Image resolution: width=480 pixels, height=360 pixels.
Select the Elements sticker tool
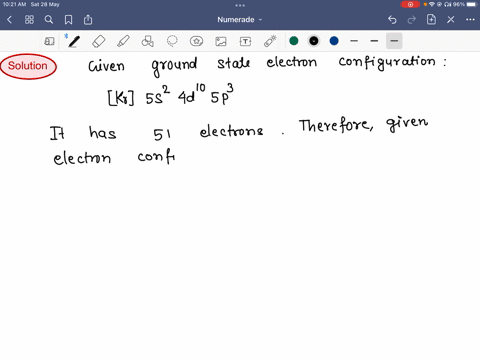click(196, 41)
